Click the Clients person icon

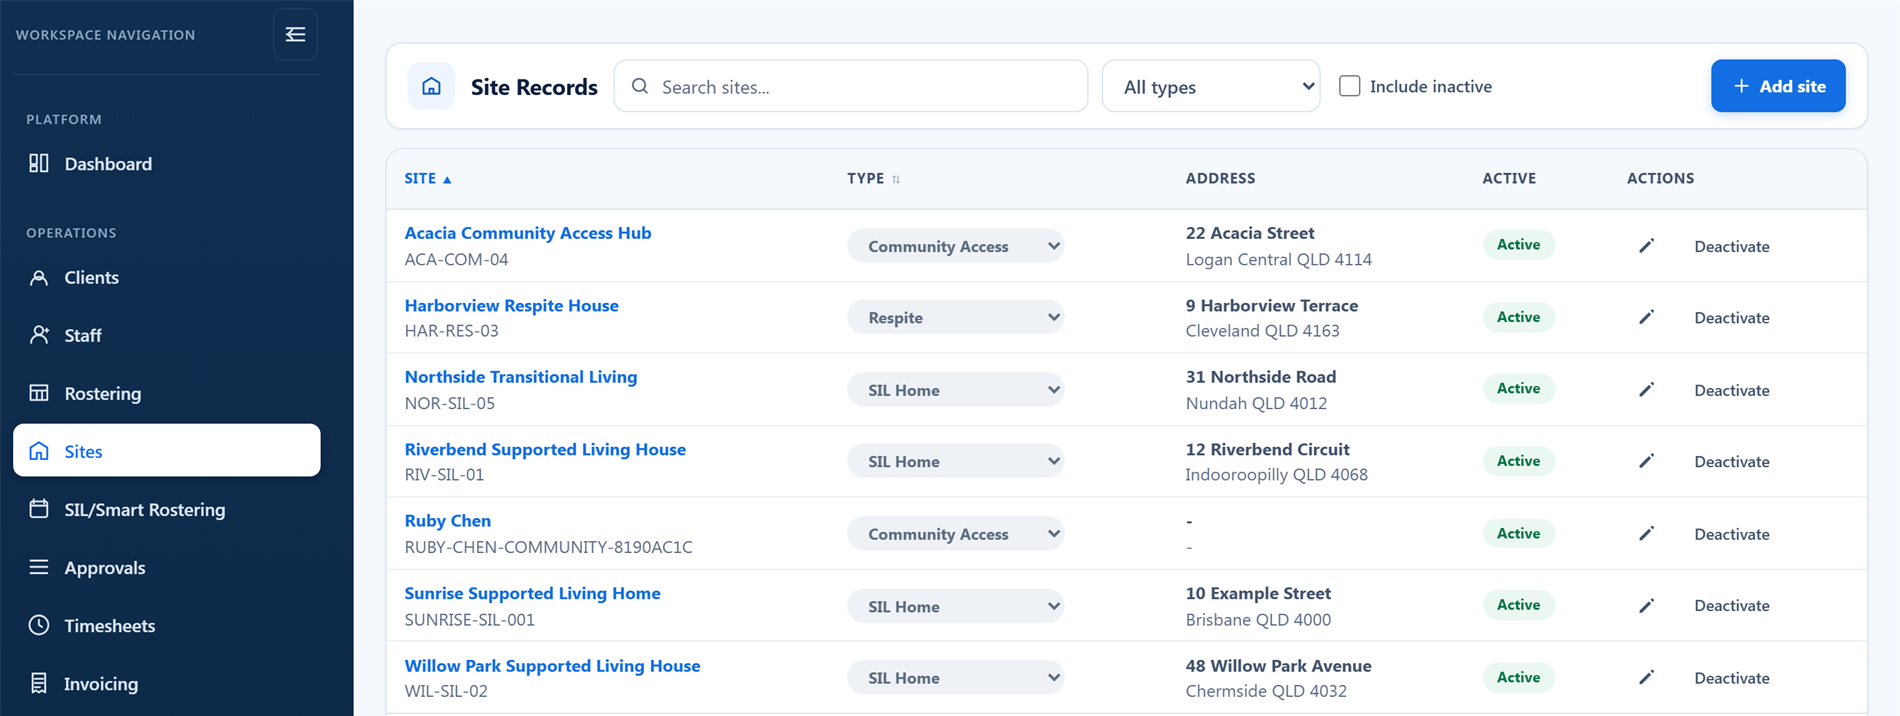pyautogui.click(x=39, y=277)
